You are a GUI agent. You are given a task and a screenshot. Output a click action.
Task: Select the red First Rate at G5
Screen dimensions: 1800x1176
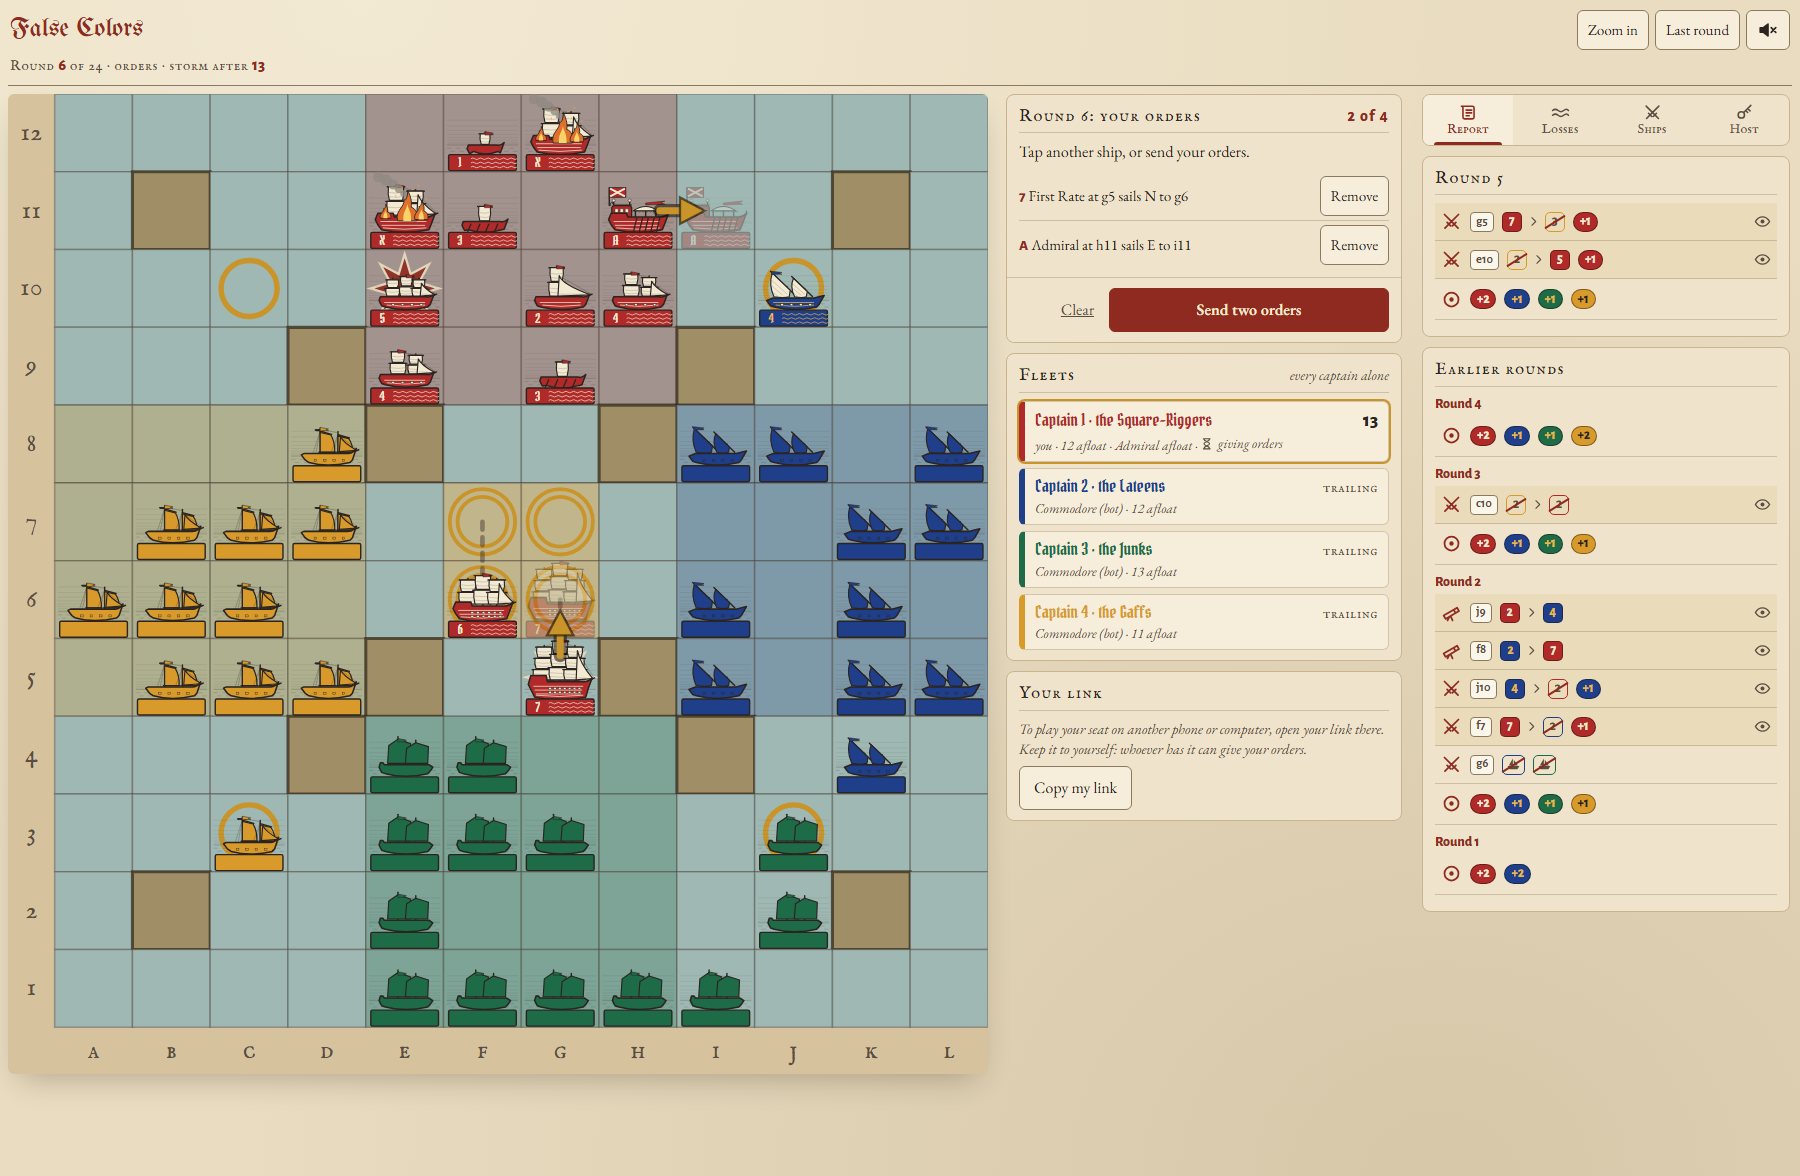(x=560, y=680)
